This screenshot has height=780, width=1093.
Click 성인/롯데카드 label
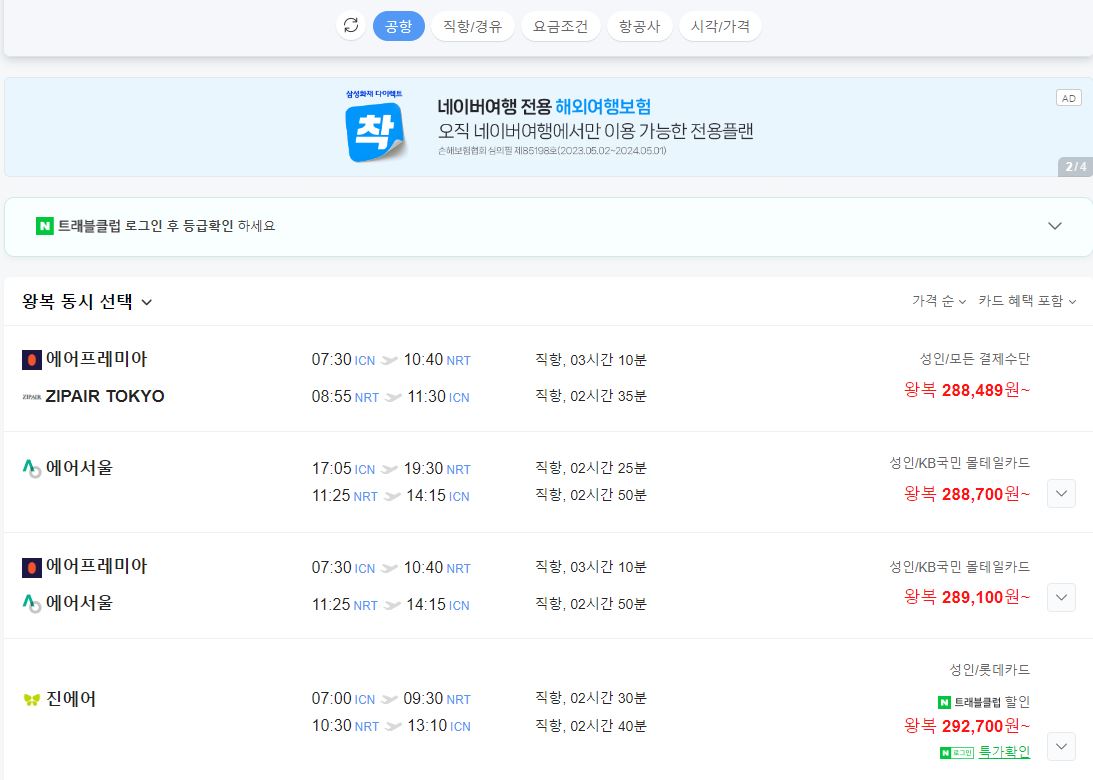coord(990,670)
